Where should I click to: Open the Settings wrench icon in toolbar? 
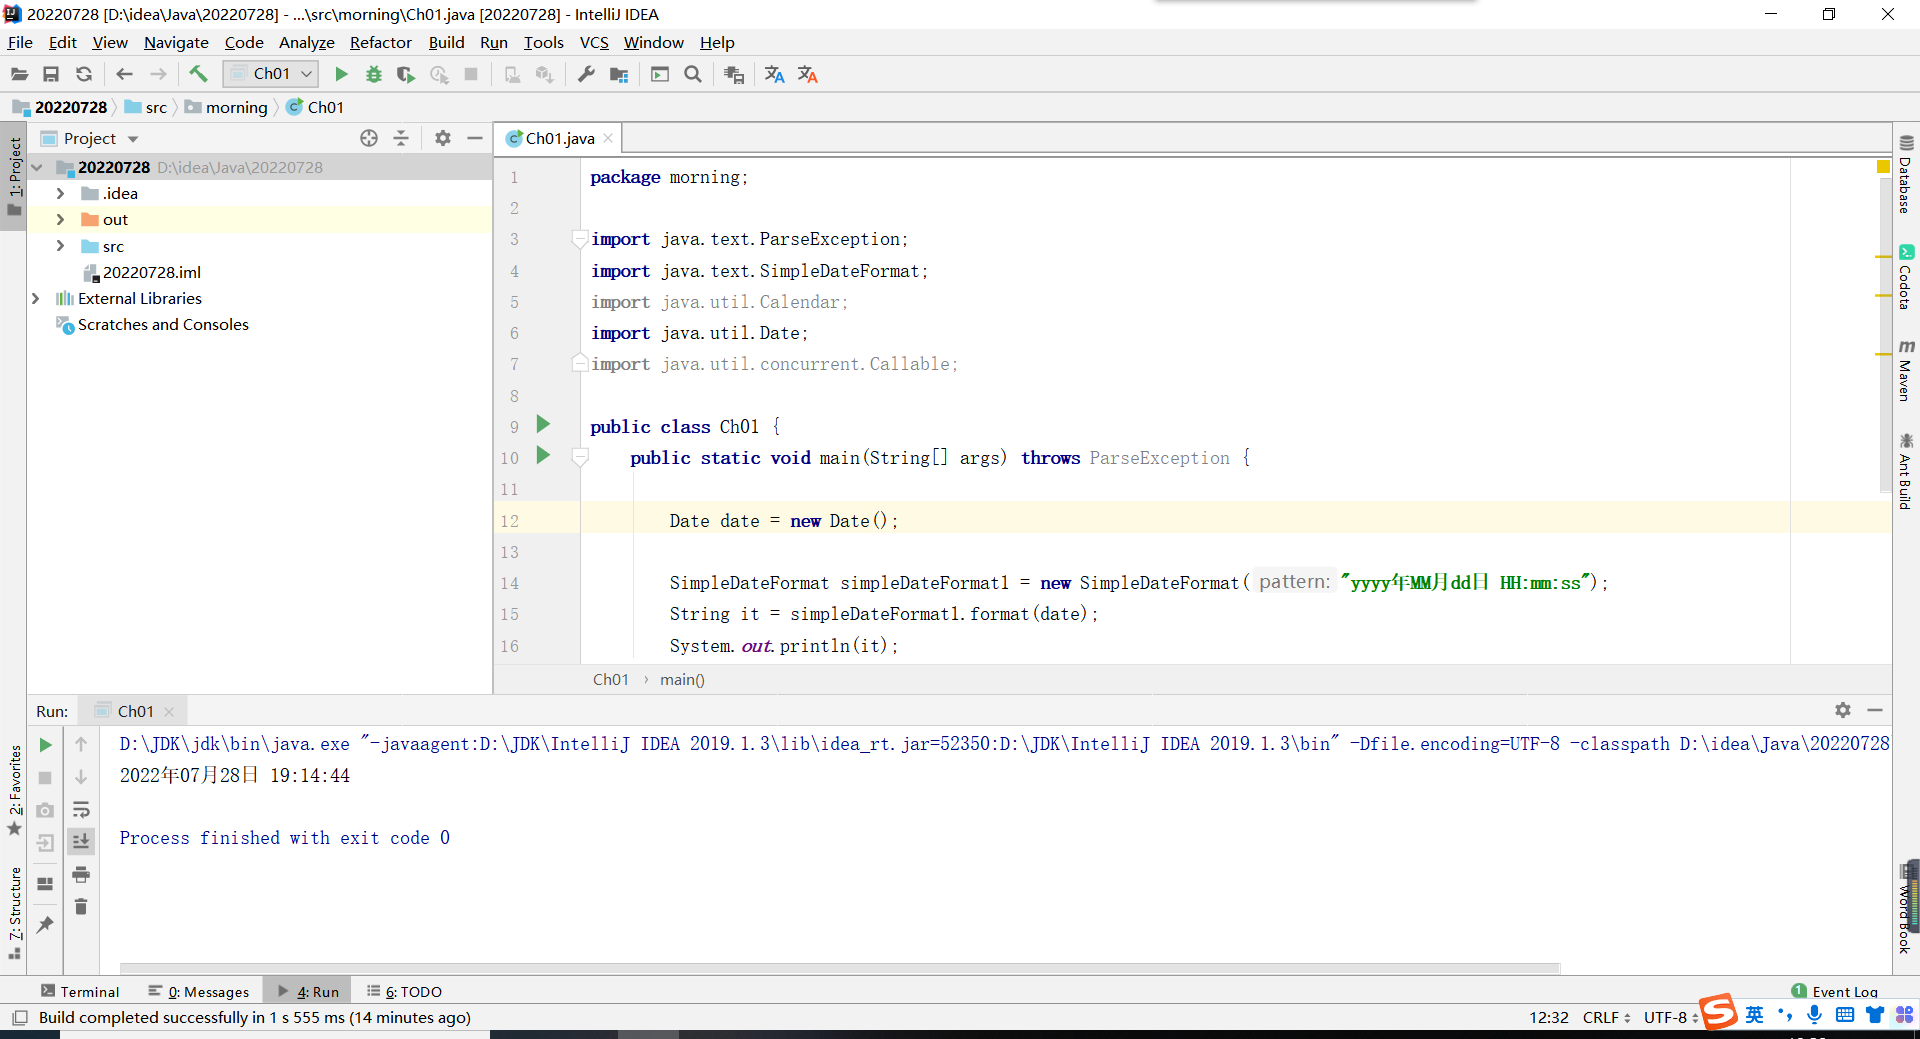(x=586, y=74)
